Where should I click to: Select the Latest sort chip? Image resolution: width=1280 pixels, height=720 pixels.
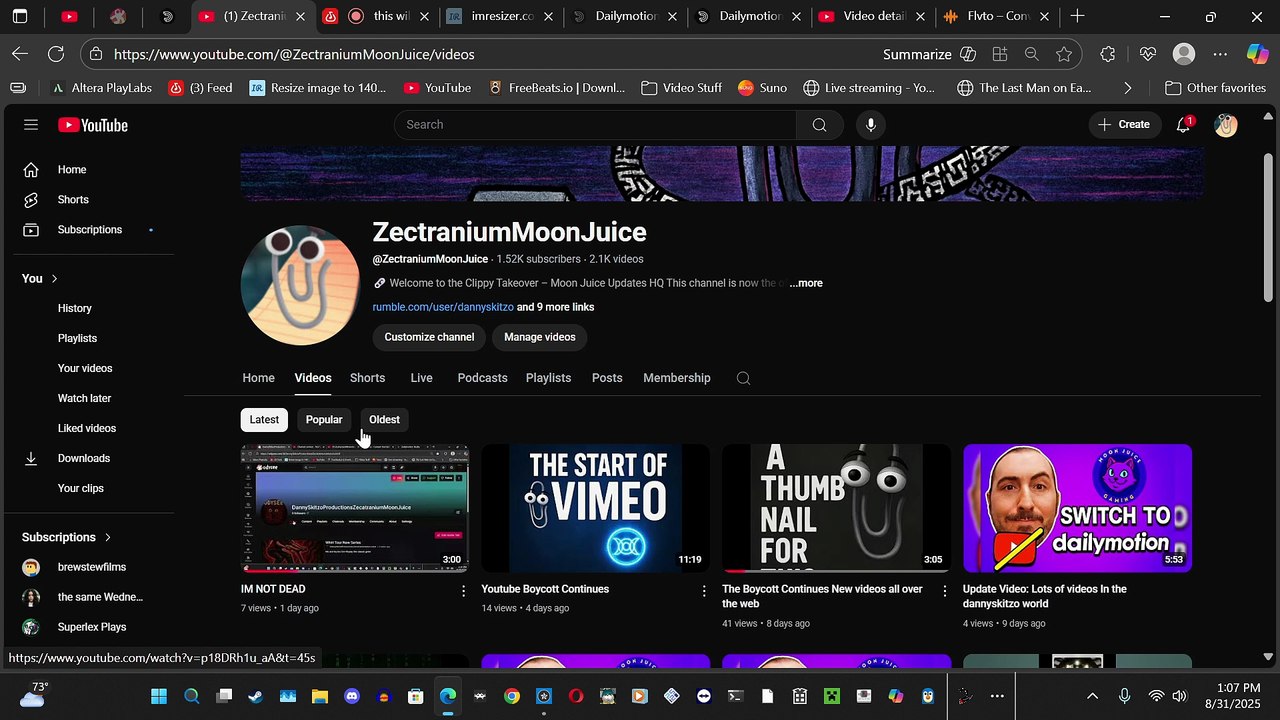[x=264, y=420]
